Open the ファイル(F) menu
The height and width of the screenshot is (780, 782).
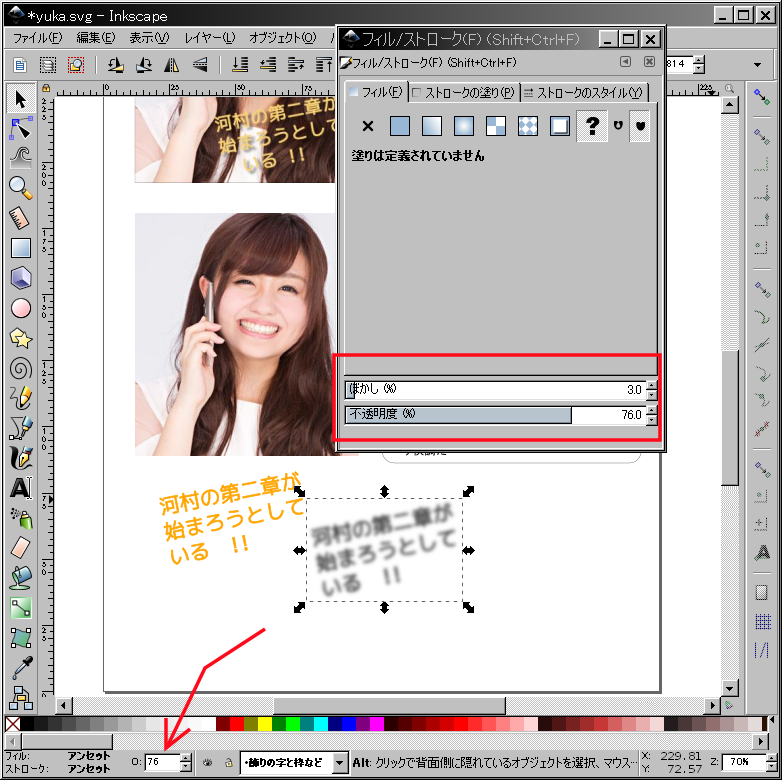tap(37, 38)
